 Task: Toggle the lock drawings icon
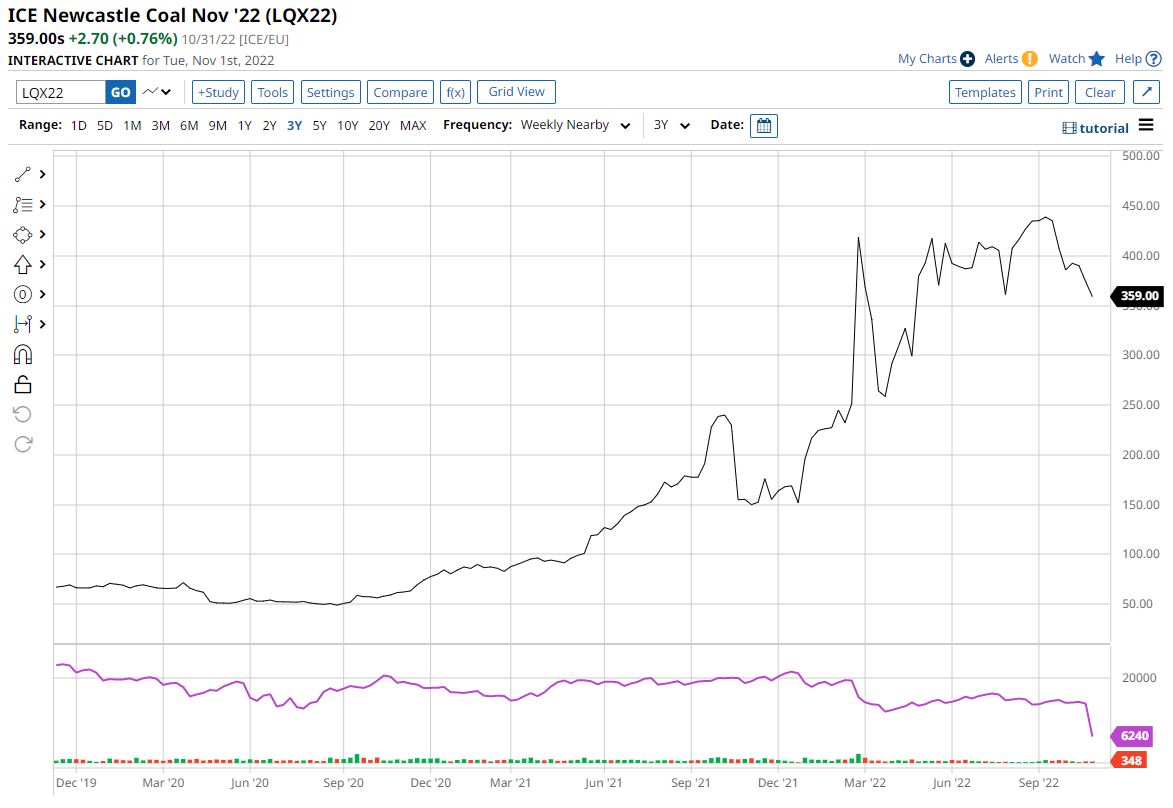[x=22, y=384]
